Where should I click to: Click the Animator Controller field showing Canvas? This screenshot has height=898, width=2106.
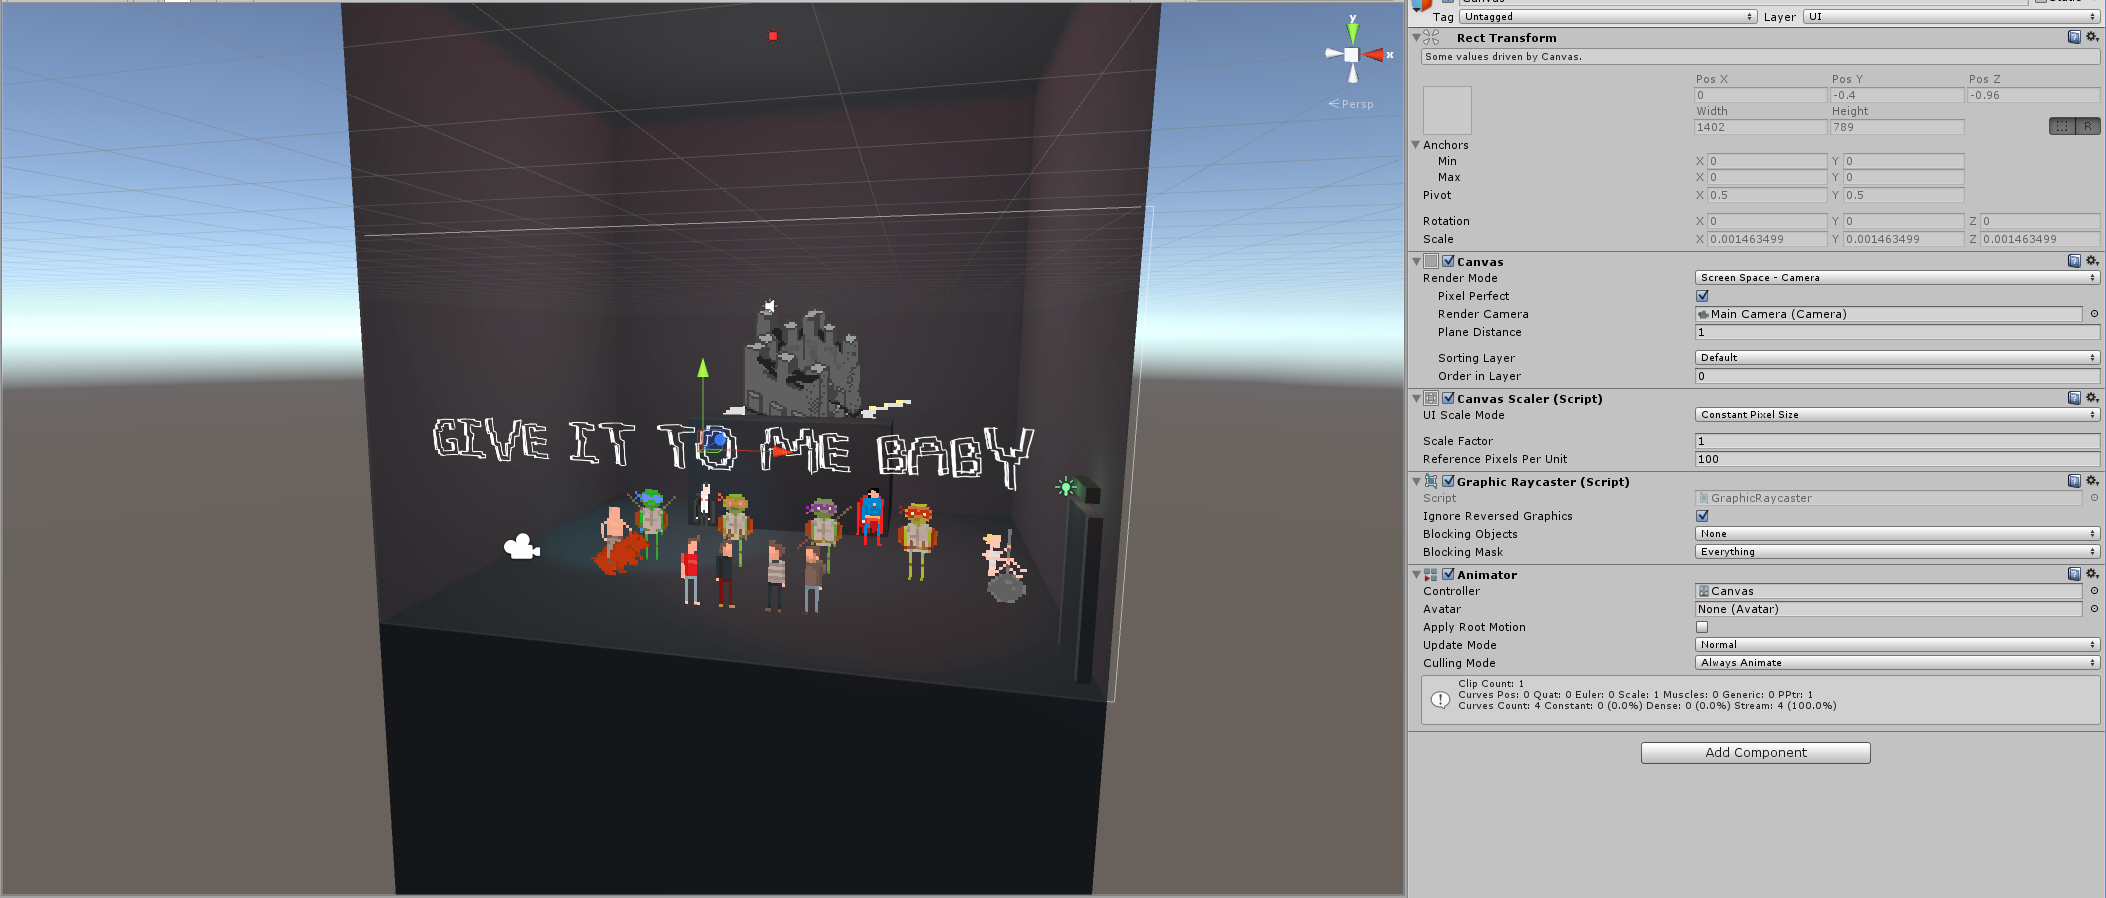(x=1889, y=591)
